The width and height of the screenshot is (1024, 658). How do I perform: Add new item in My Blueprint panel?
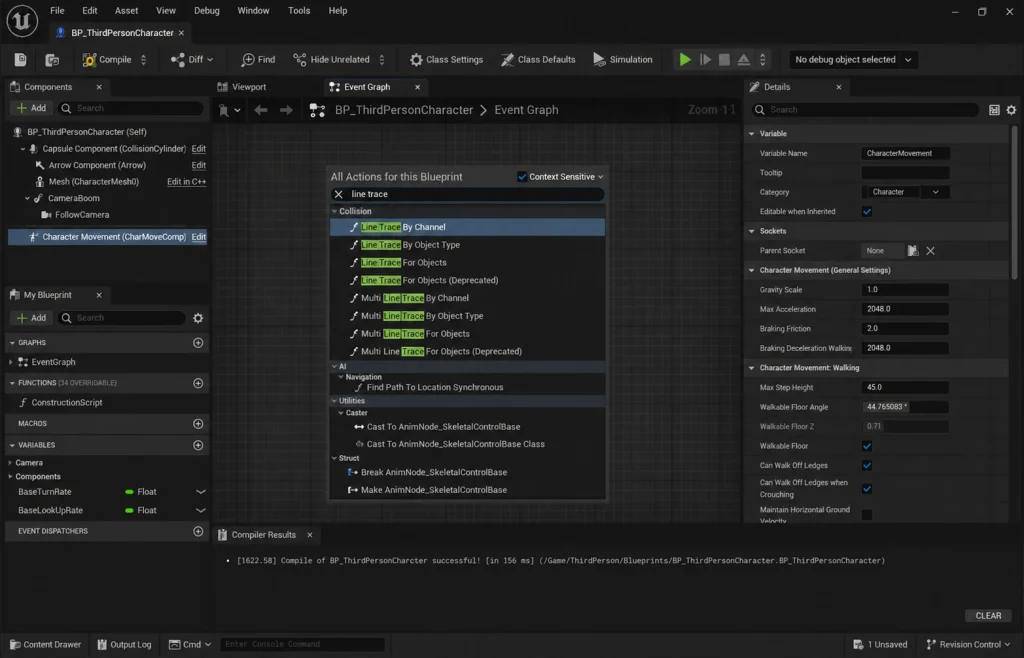31,318
